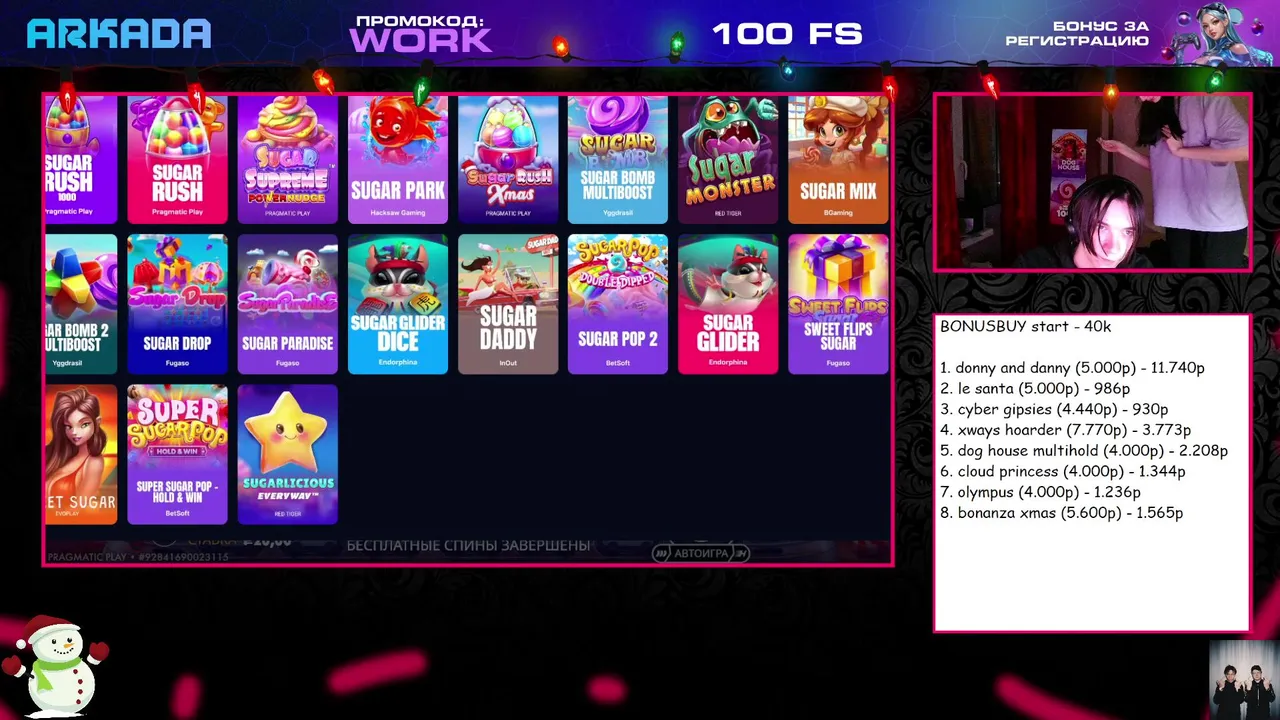The height and width of the screenshot is (720, 1280).
Task: Click the Автоигра autoplay button
Action: coord(701,553)
